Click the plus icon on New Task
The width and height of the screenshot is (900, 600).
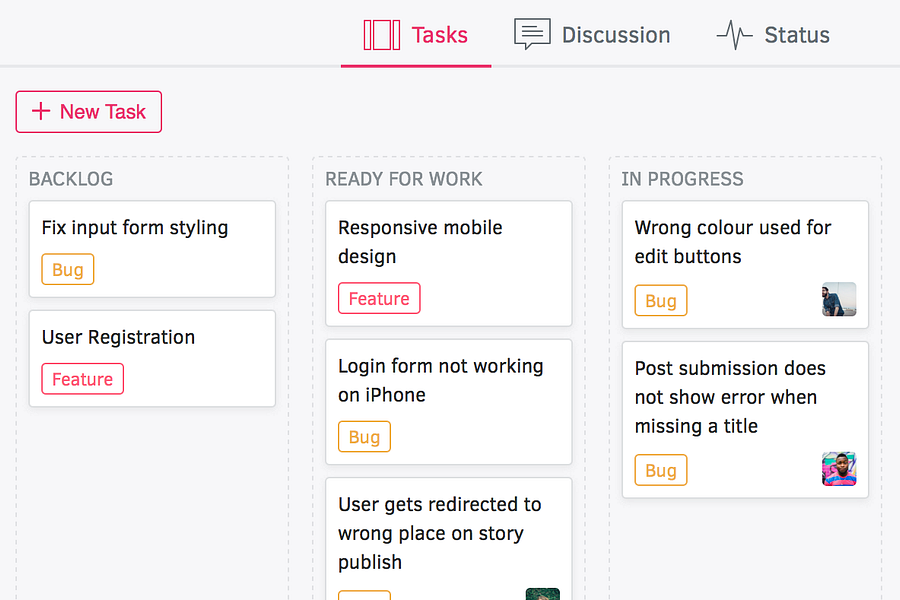41,112
